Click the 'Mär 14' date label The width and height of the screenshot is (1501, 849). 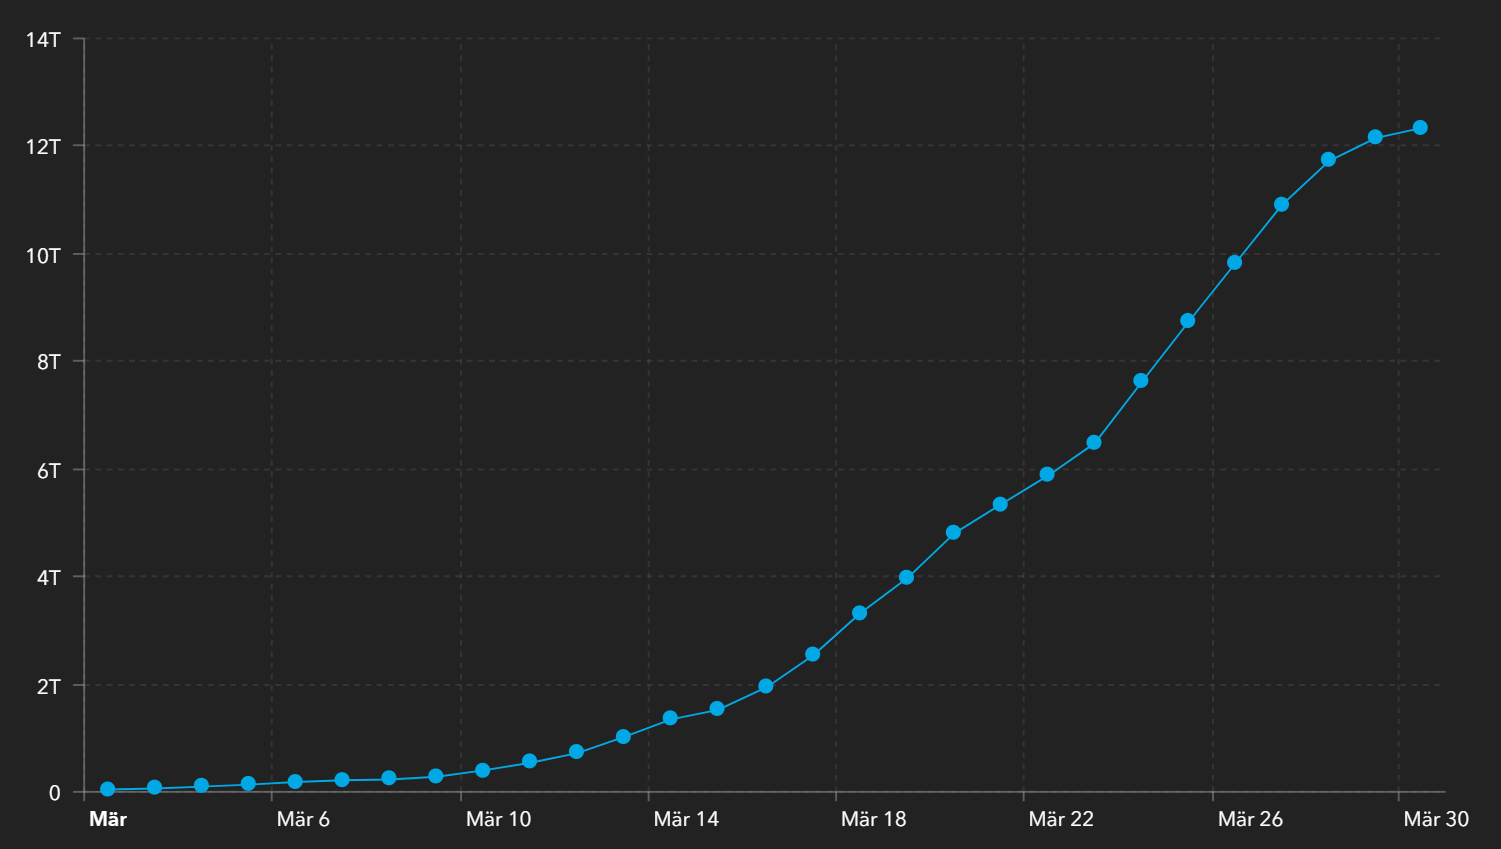(686, 820)
